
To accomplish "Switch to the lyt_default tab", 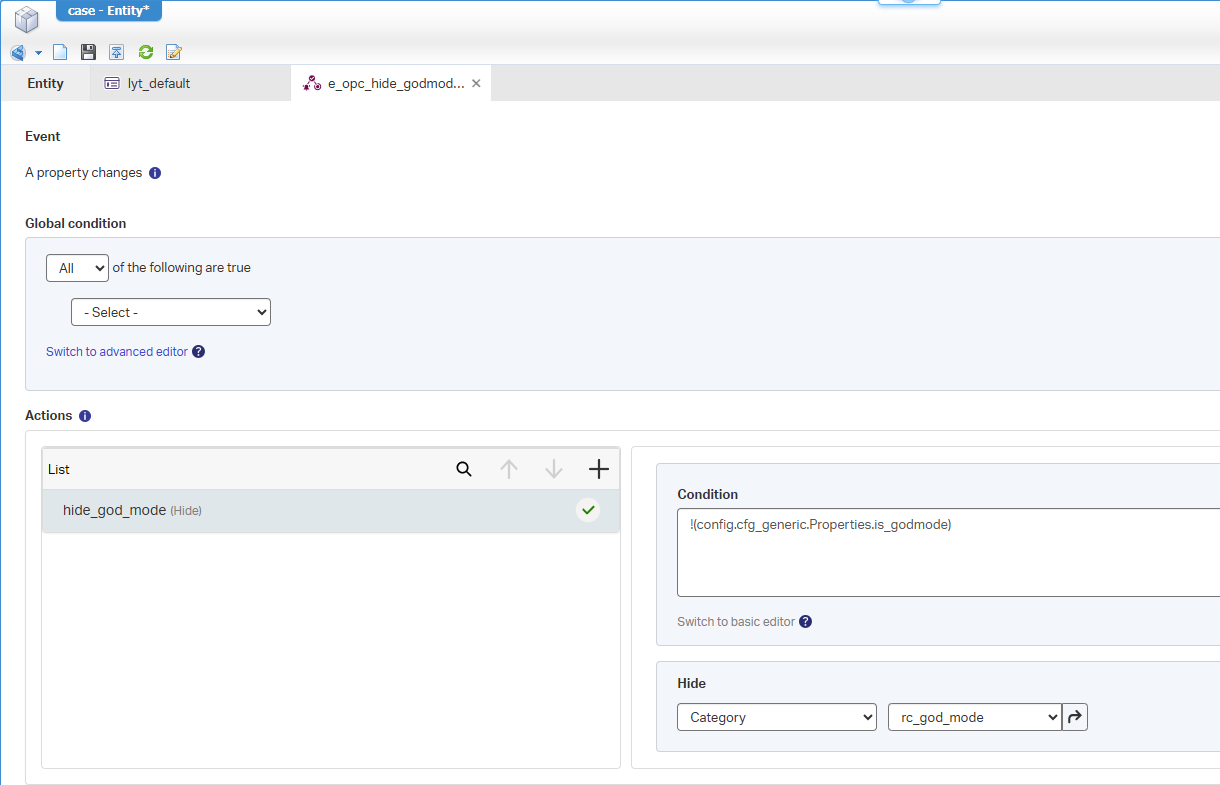I will point(159,83).
